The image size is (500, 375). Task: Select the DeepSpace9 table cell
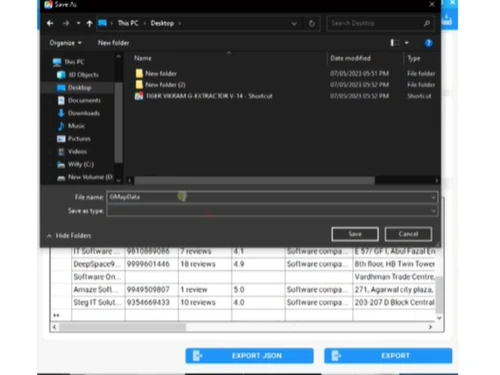[98, 264]
